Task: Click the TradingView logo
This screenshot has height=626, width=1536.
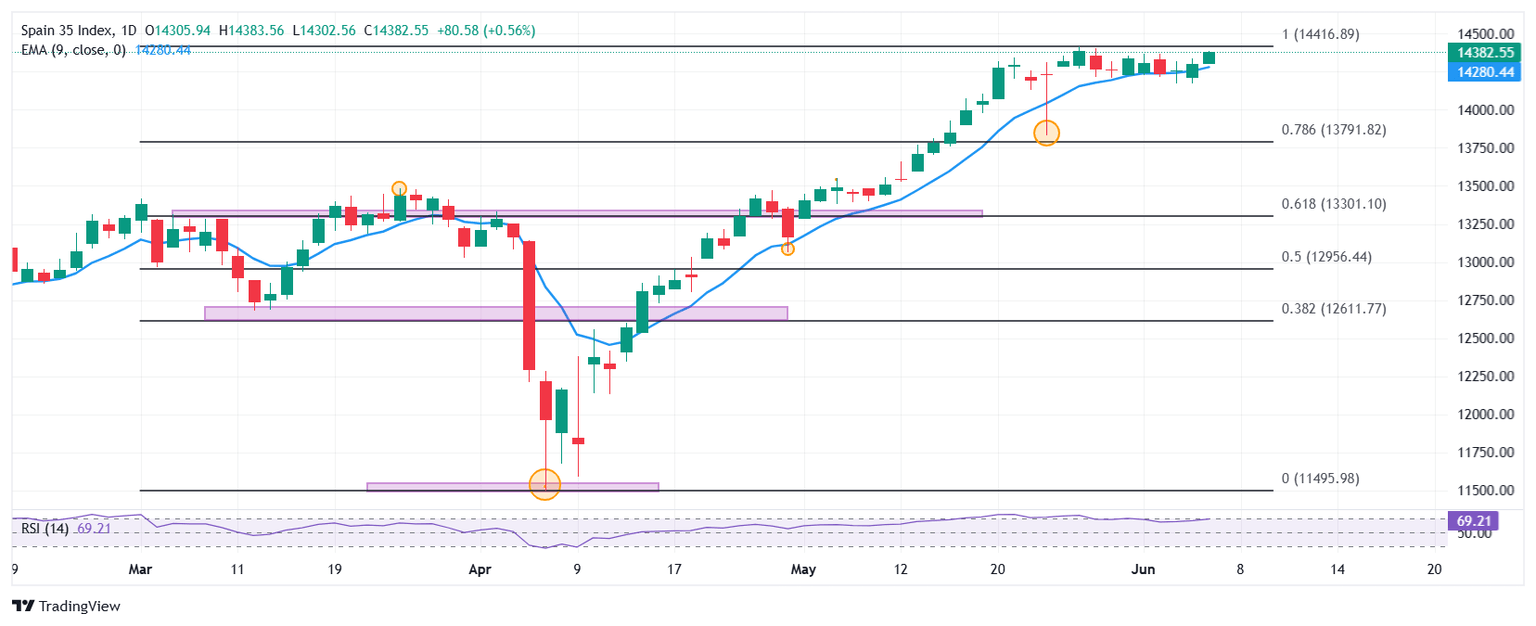Action: 65,606
